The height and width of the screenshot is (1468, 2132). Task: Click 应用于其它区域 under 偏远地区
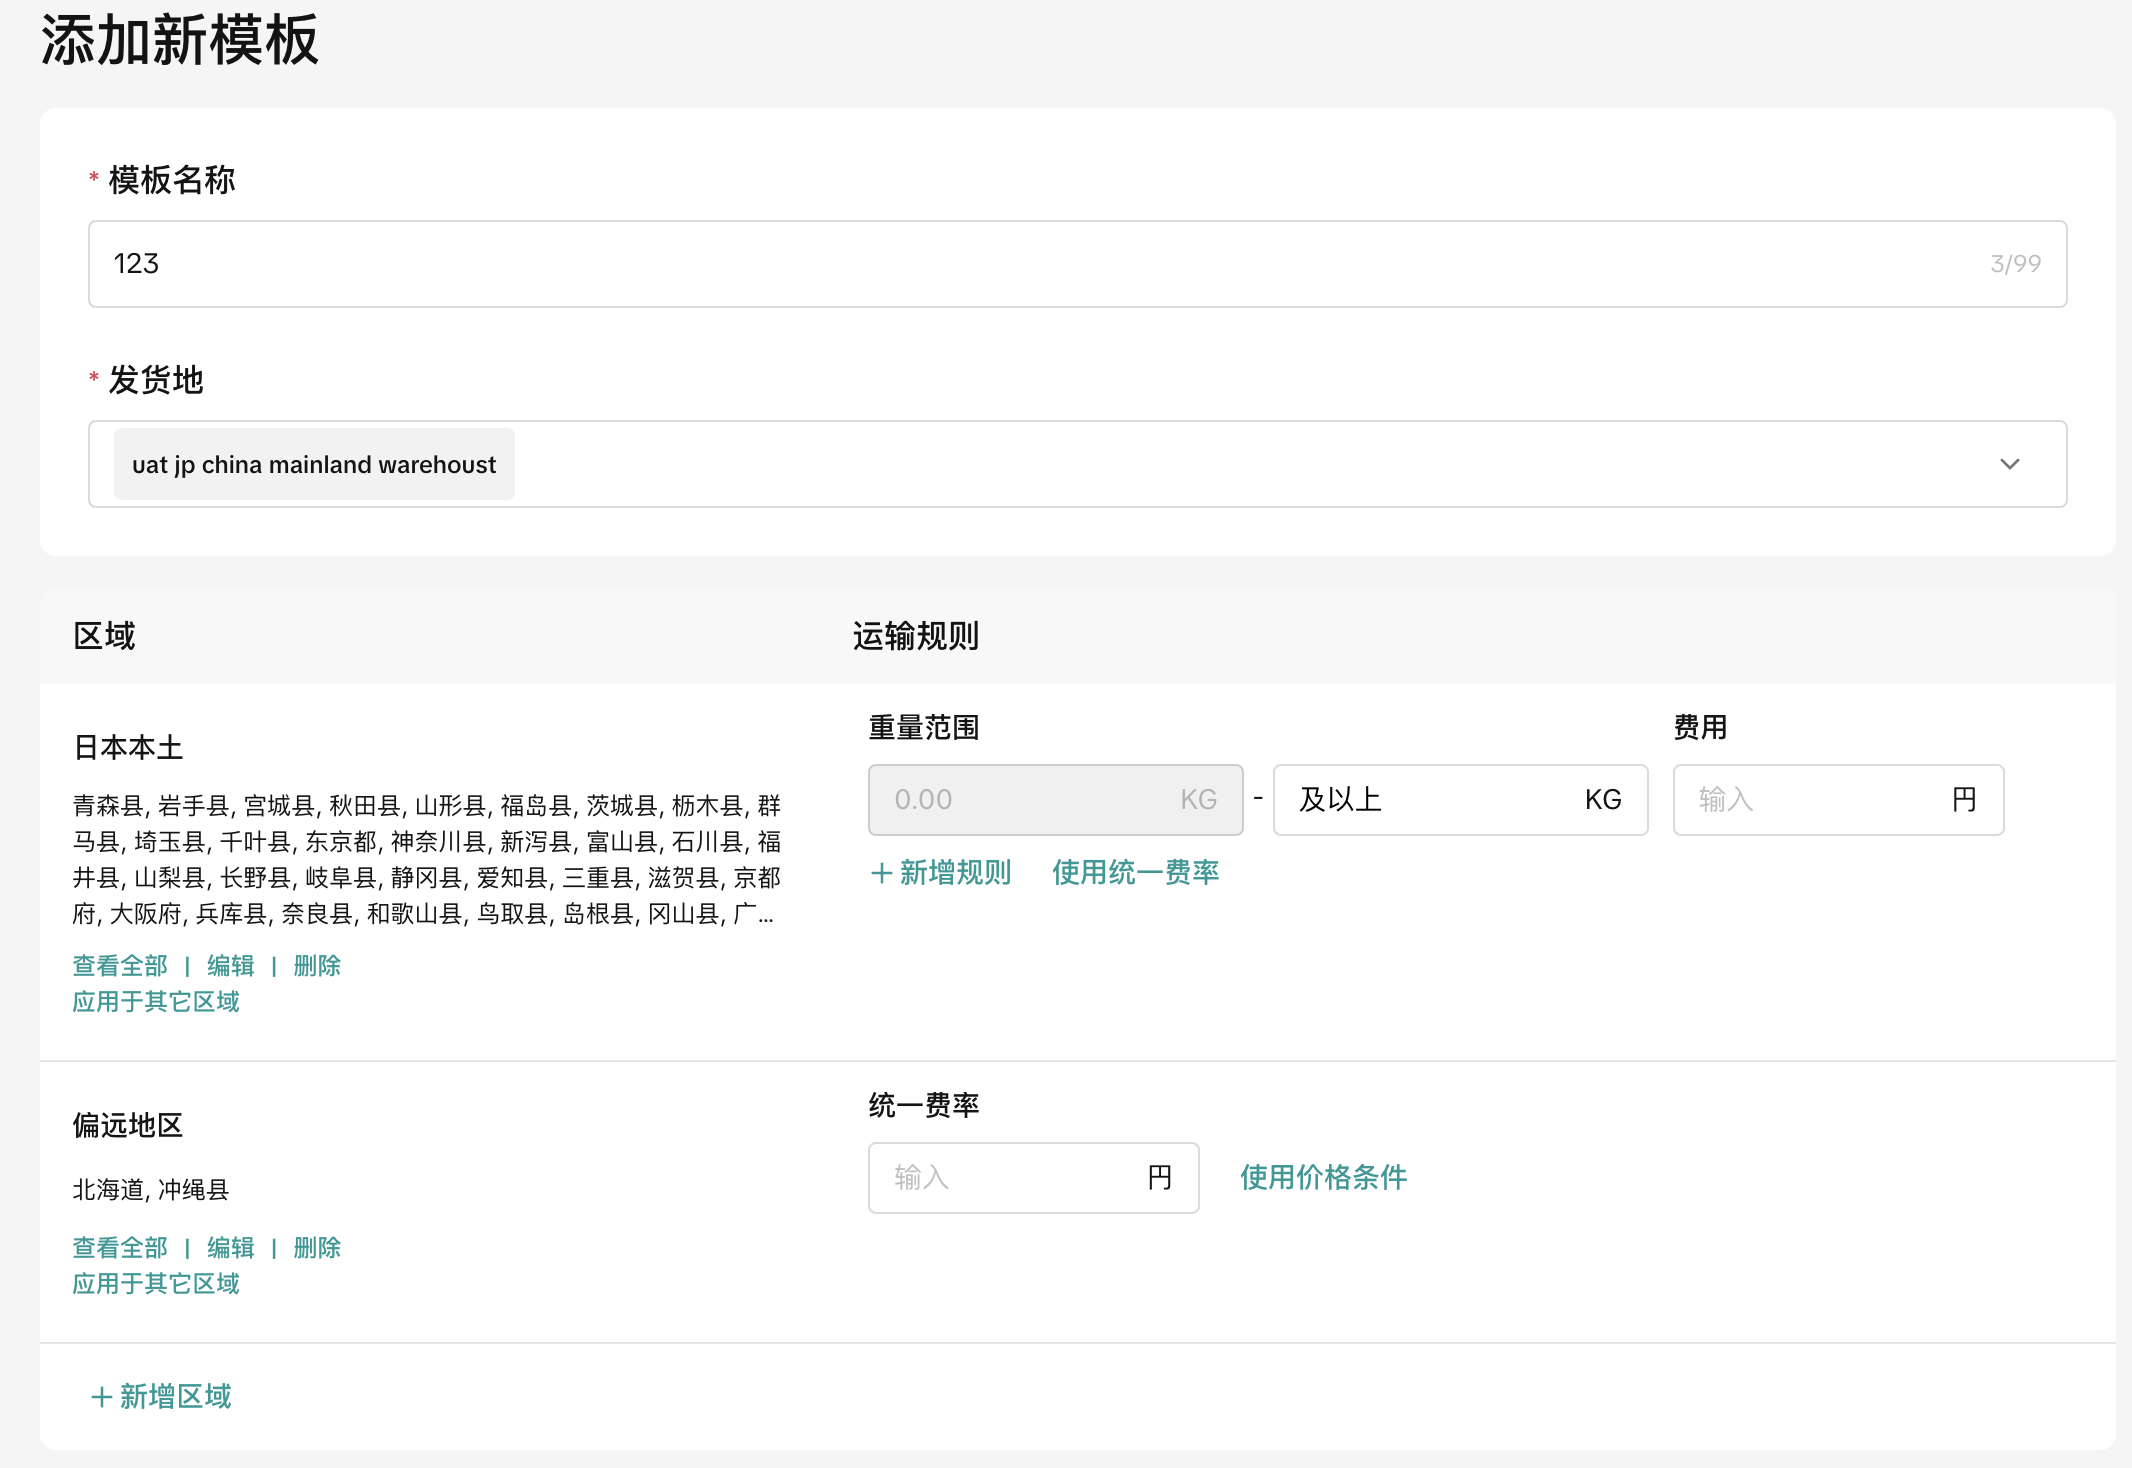[156, 1284]
